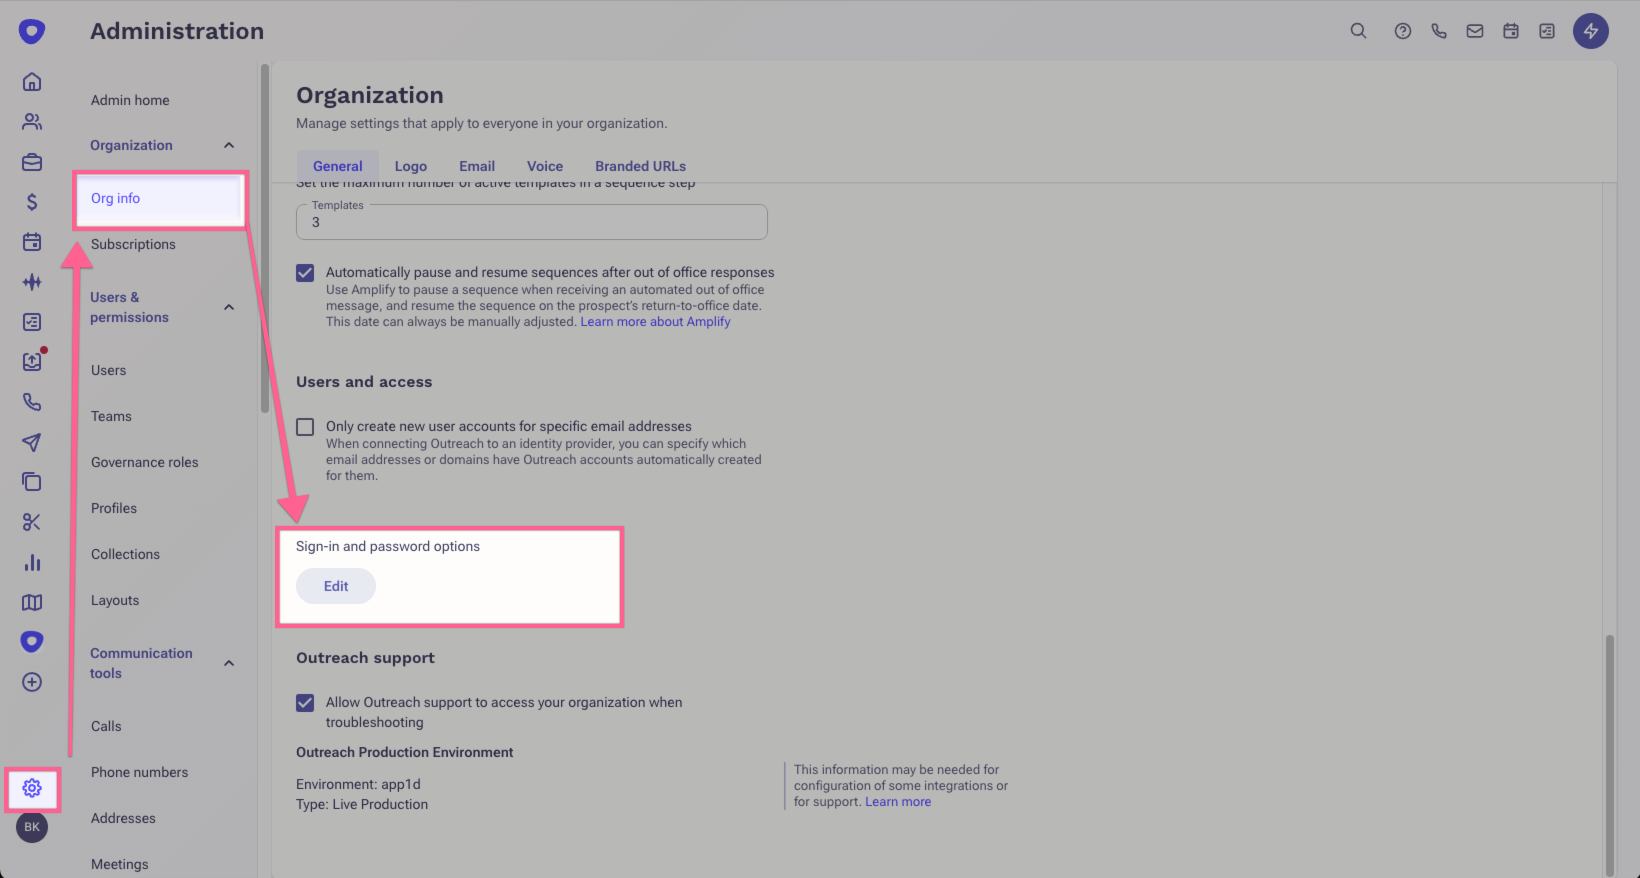Viewport: 1640px width, 878px height.
Task: Click Organization heading in side menu
Action: coord(131,145)
